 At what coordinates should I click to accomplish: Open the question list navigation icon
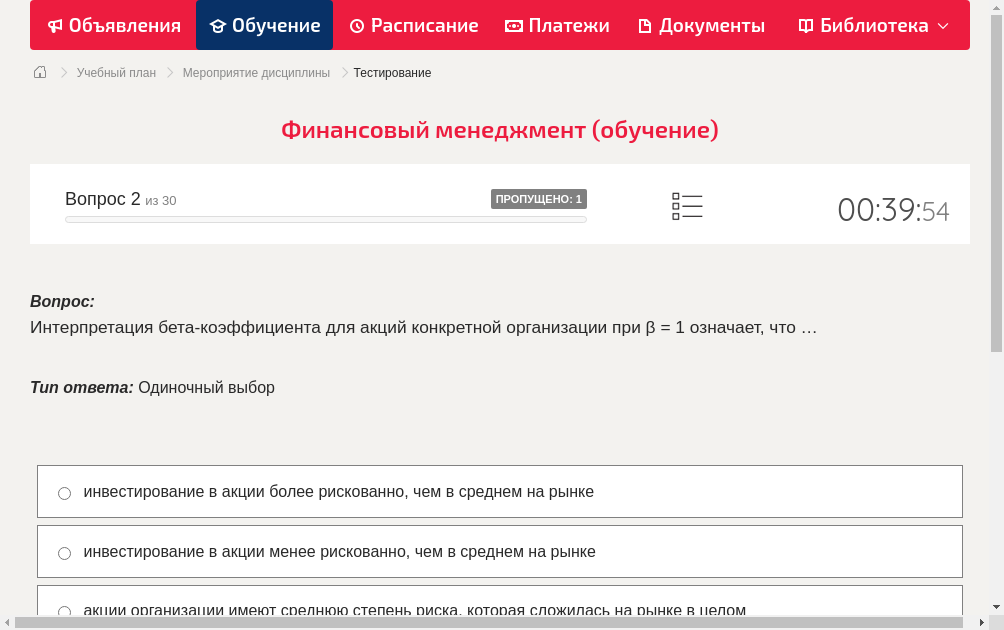pos(687,206)
